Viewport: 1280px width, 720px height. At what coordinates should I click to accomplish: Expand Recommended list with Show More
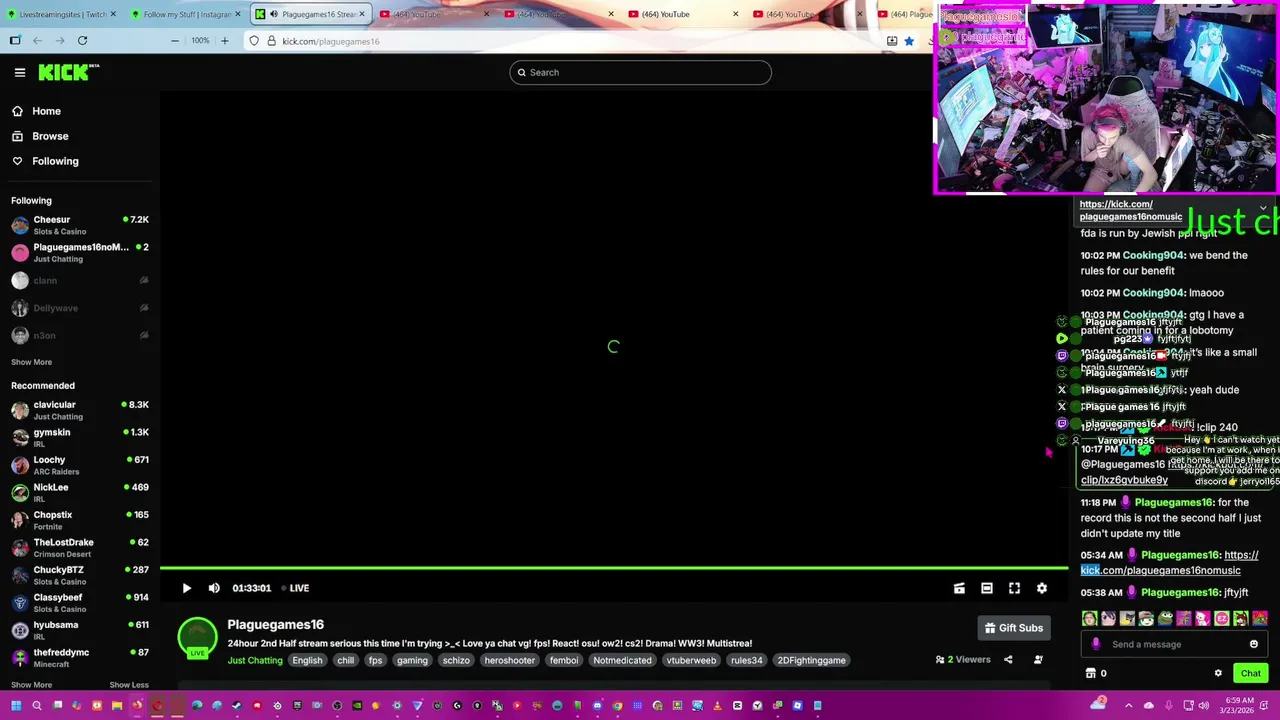pyautogui.click(x=31, y=685)
